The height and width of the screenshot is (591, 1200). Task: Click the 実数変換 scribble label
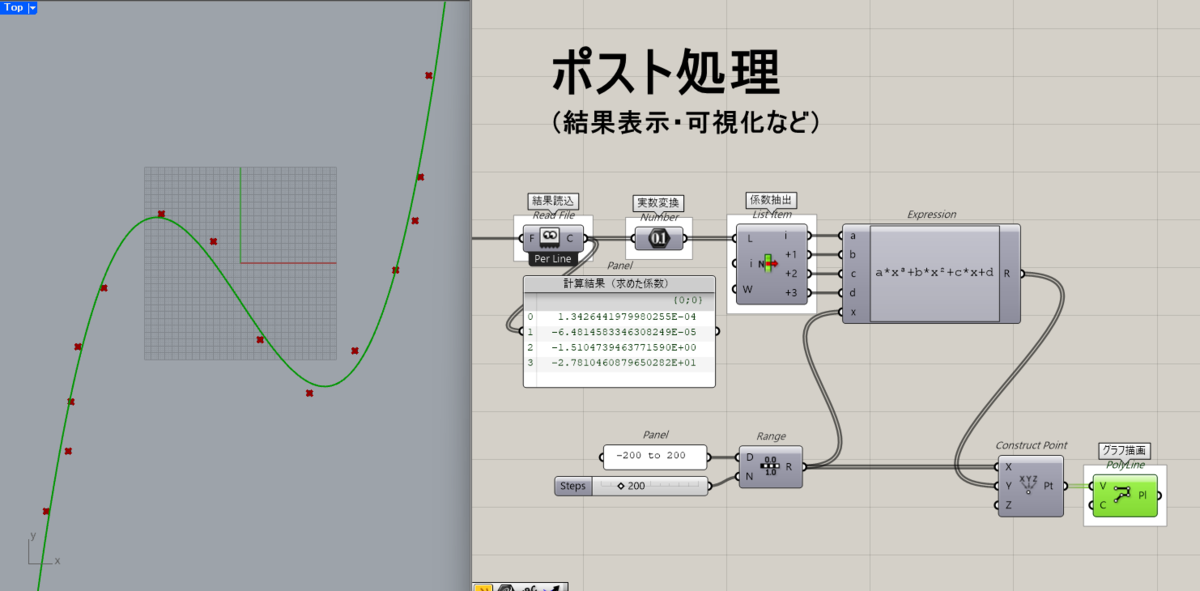pos(660,203)
